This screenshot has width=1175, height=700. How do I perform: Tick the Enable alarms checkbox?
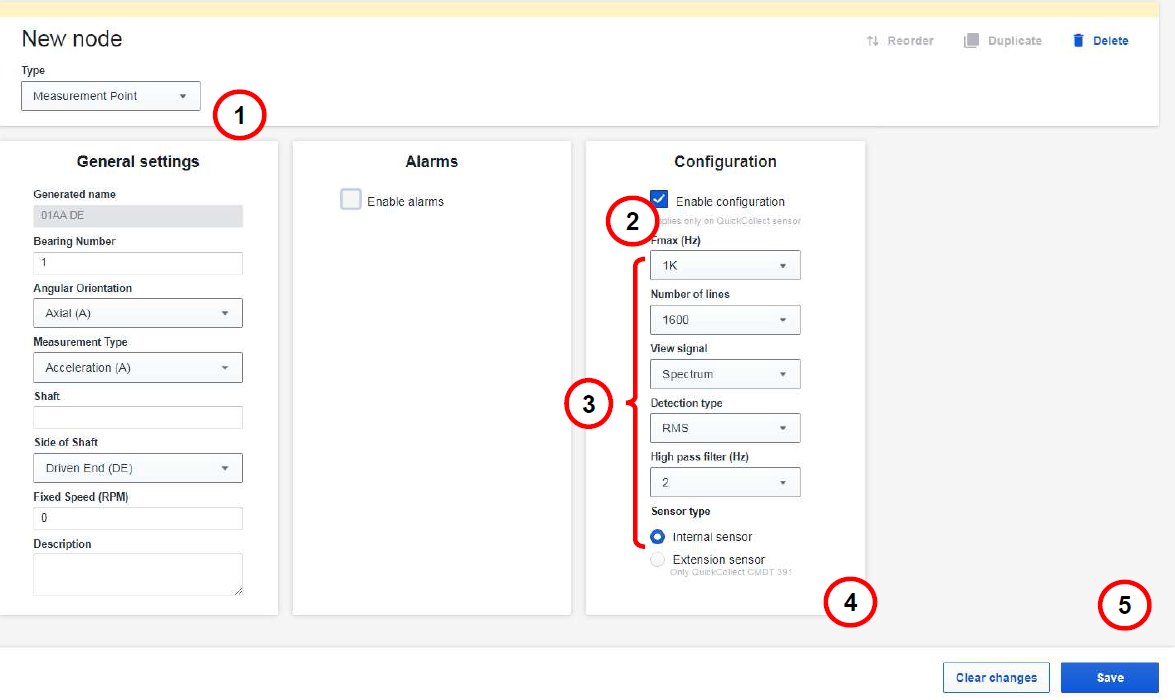(351, 199)
